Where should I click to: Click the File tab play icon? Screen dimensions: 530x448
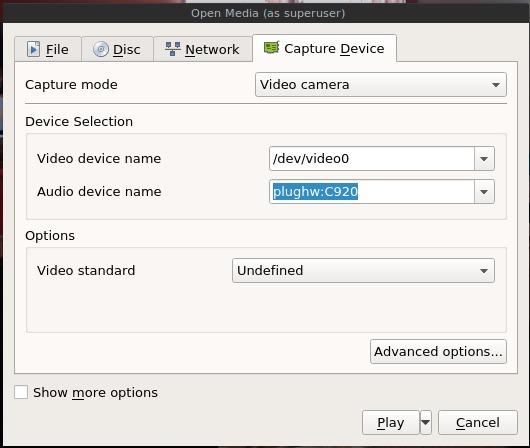point(33,49)
